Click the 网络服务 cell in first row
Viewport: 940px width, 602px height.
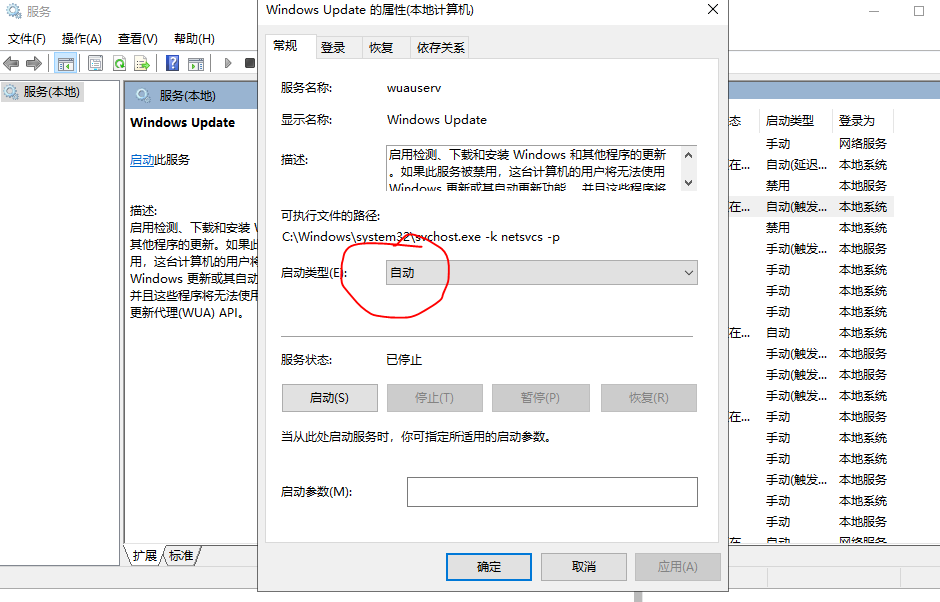(x=862, y=144)
